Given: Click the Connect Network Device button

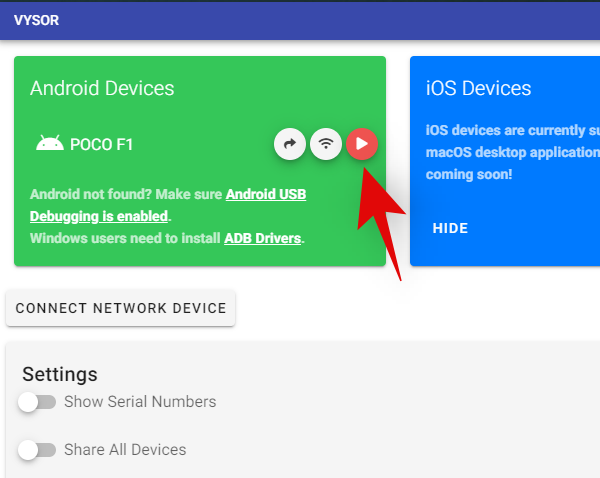Looking at the screenshot, I should coord(121,308).
